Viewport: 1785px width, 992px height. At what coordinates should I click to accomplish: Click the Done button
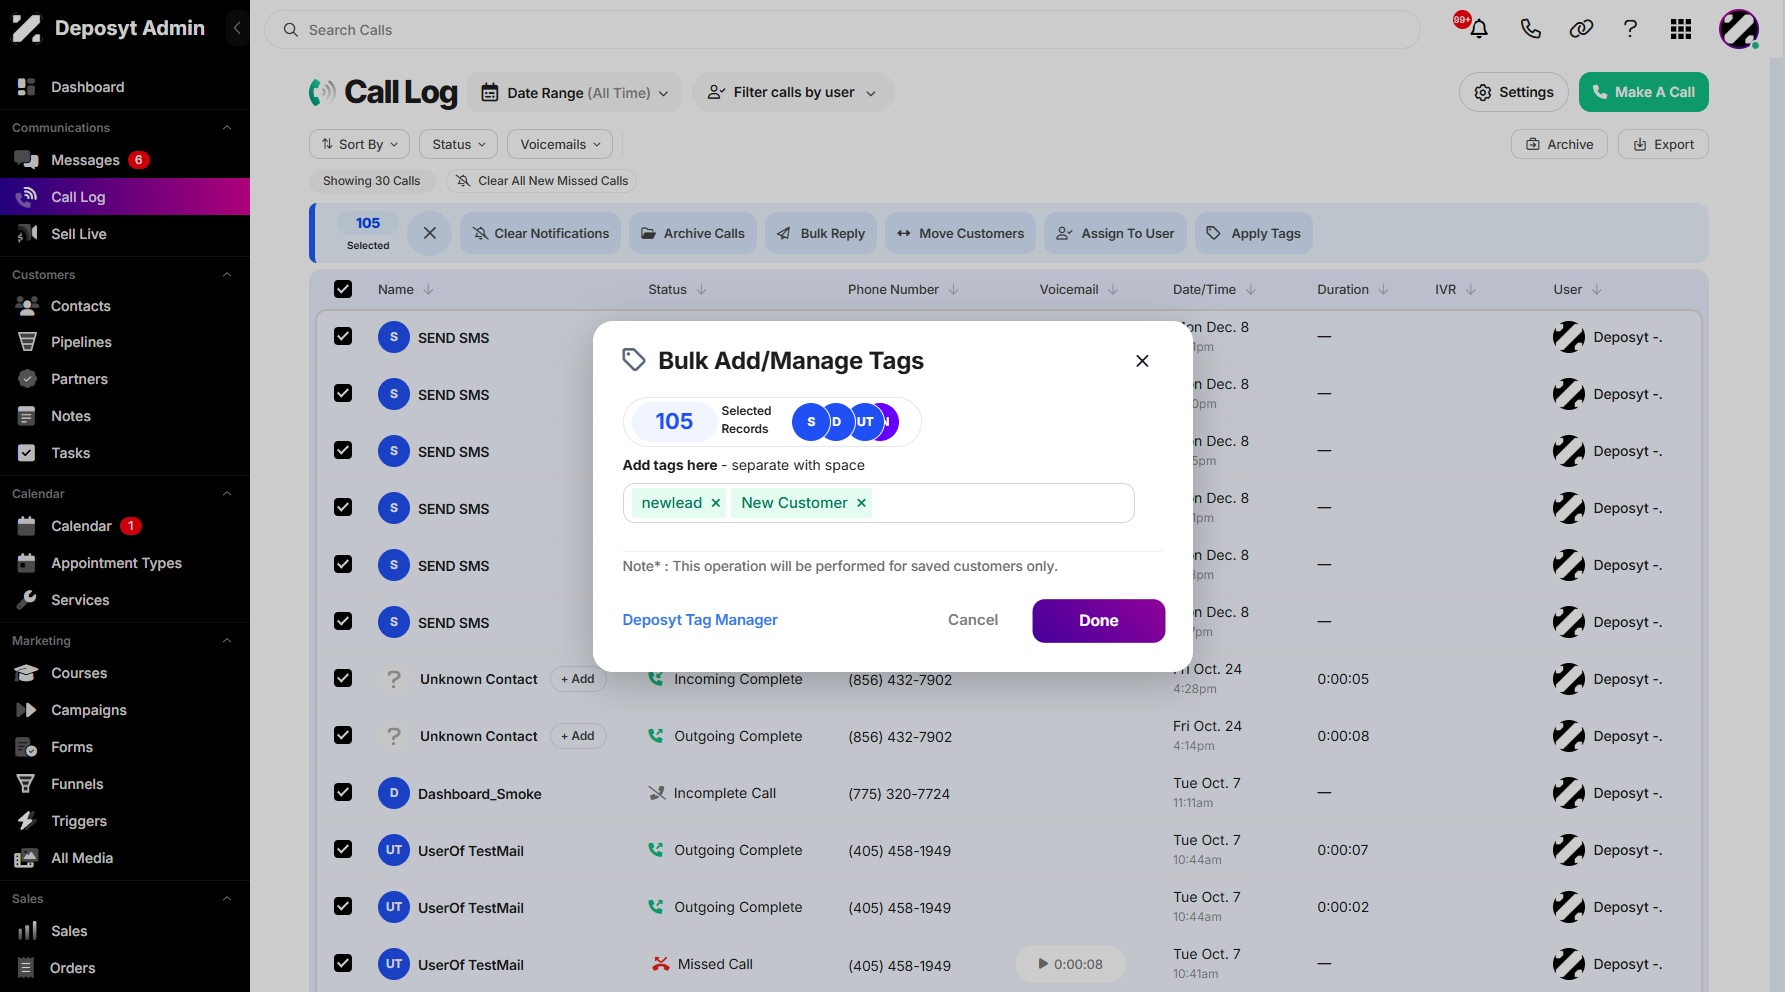1099,621
